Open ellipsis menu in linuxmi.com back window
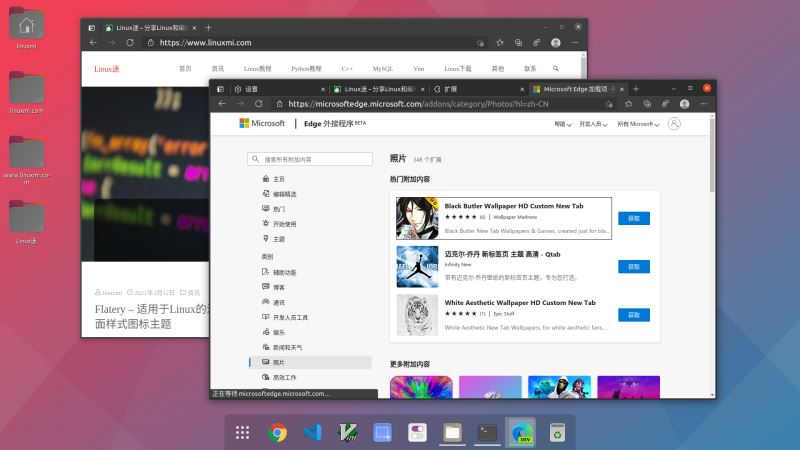 [575, 43]
